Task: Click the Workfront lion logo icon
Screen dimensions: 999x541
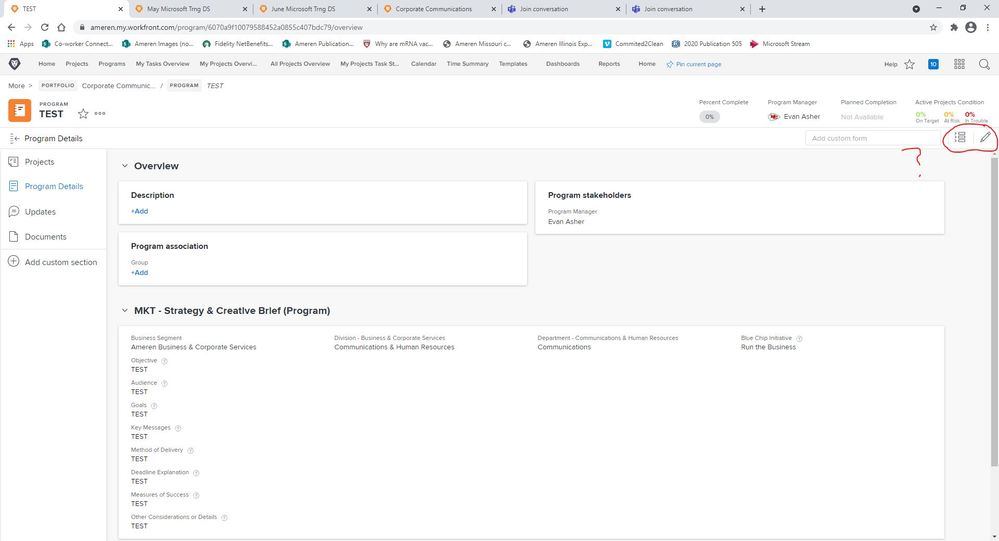Action: tap(14, 64)
